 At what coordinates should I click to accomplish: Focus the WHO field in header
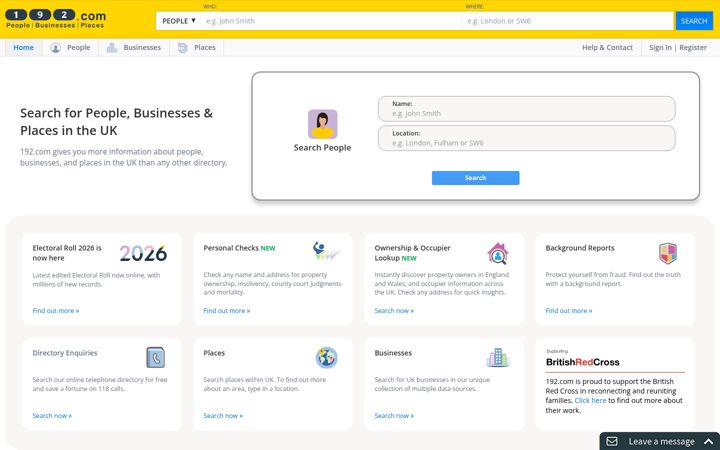click(331, 21)
